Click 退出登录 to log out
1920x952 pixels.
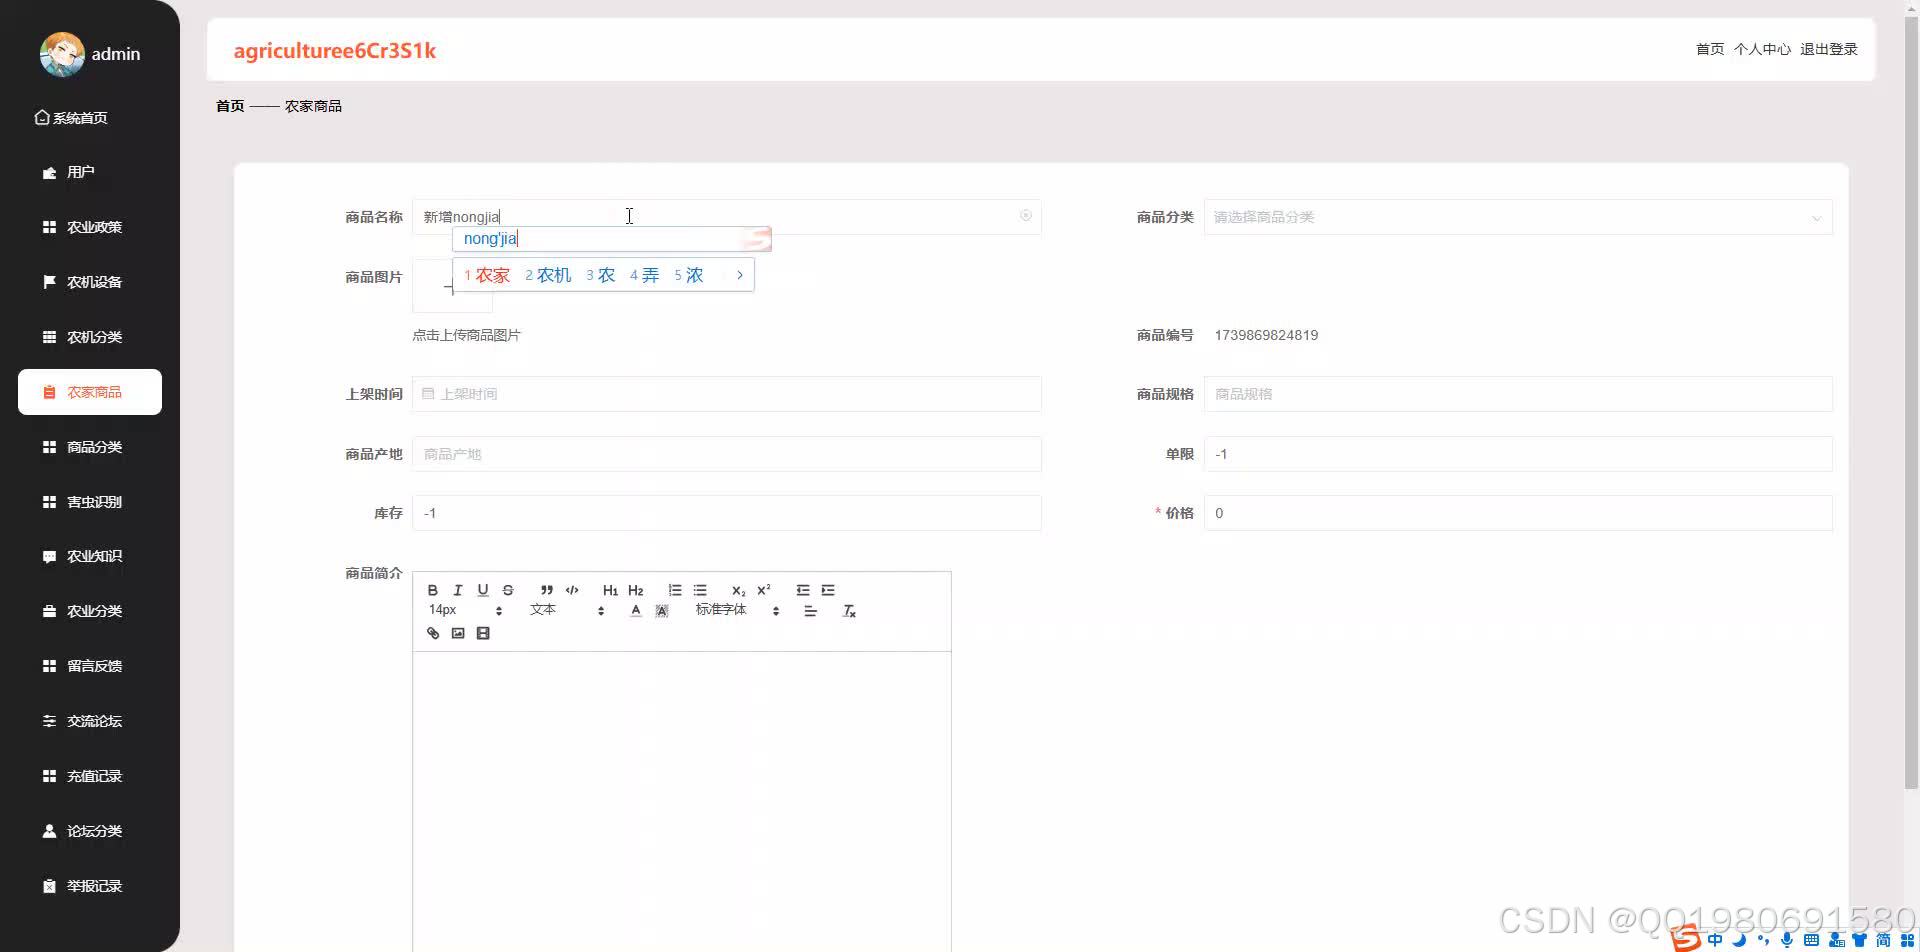point(1829,49)
